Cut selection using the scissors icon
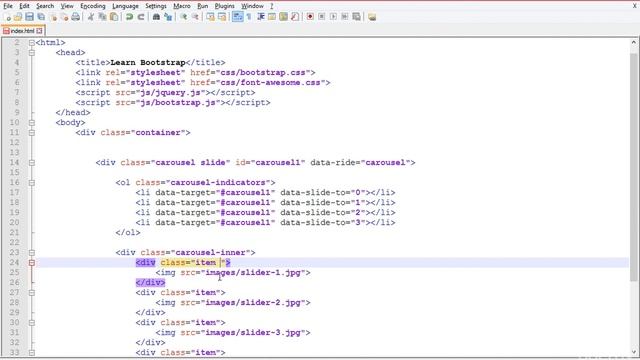This screenshot has height=360, width=640. tap(91, 17)
